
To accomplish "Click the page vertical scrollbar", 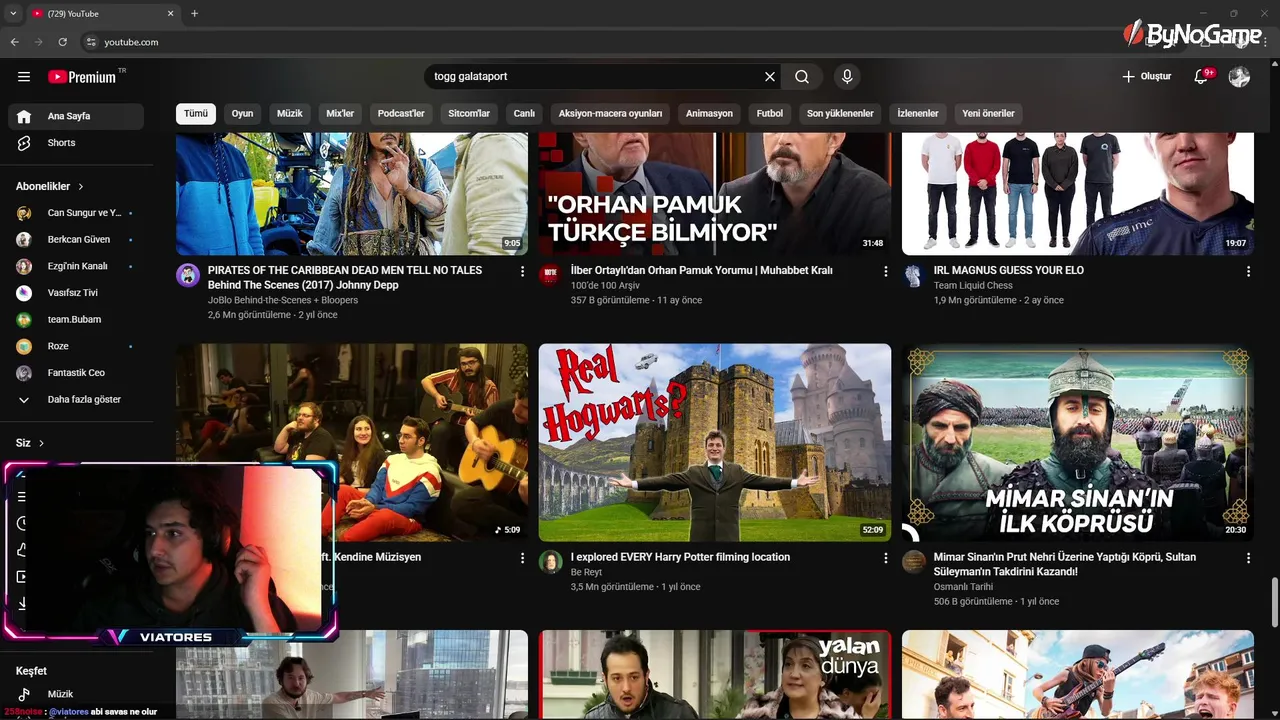I will tap(1274, 604).
